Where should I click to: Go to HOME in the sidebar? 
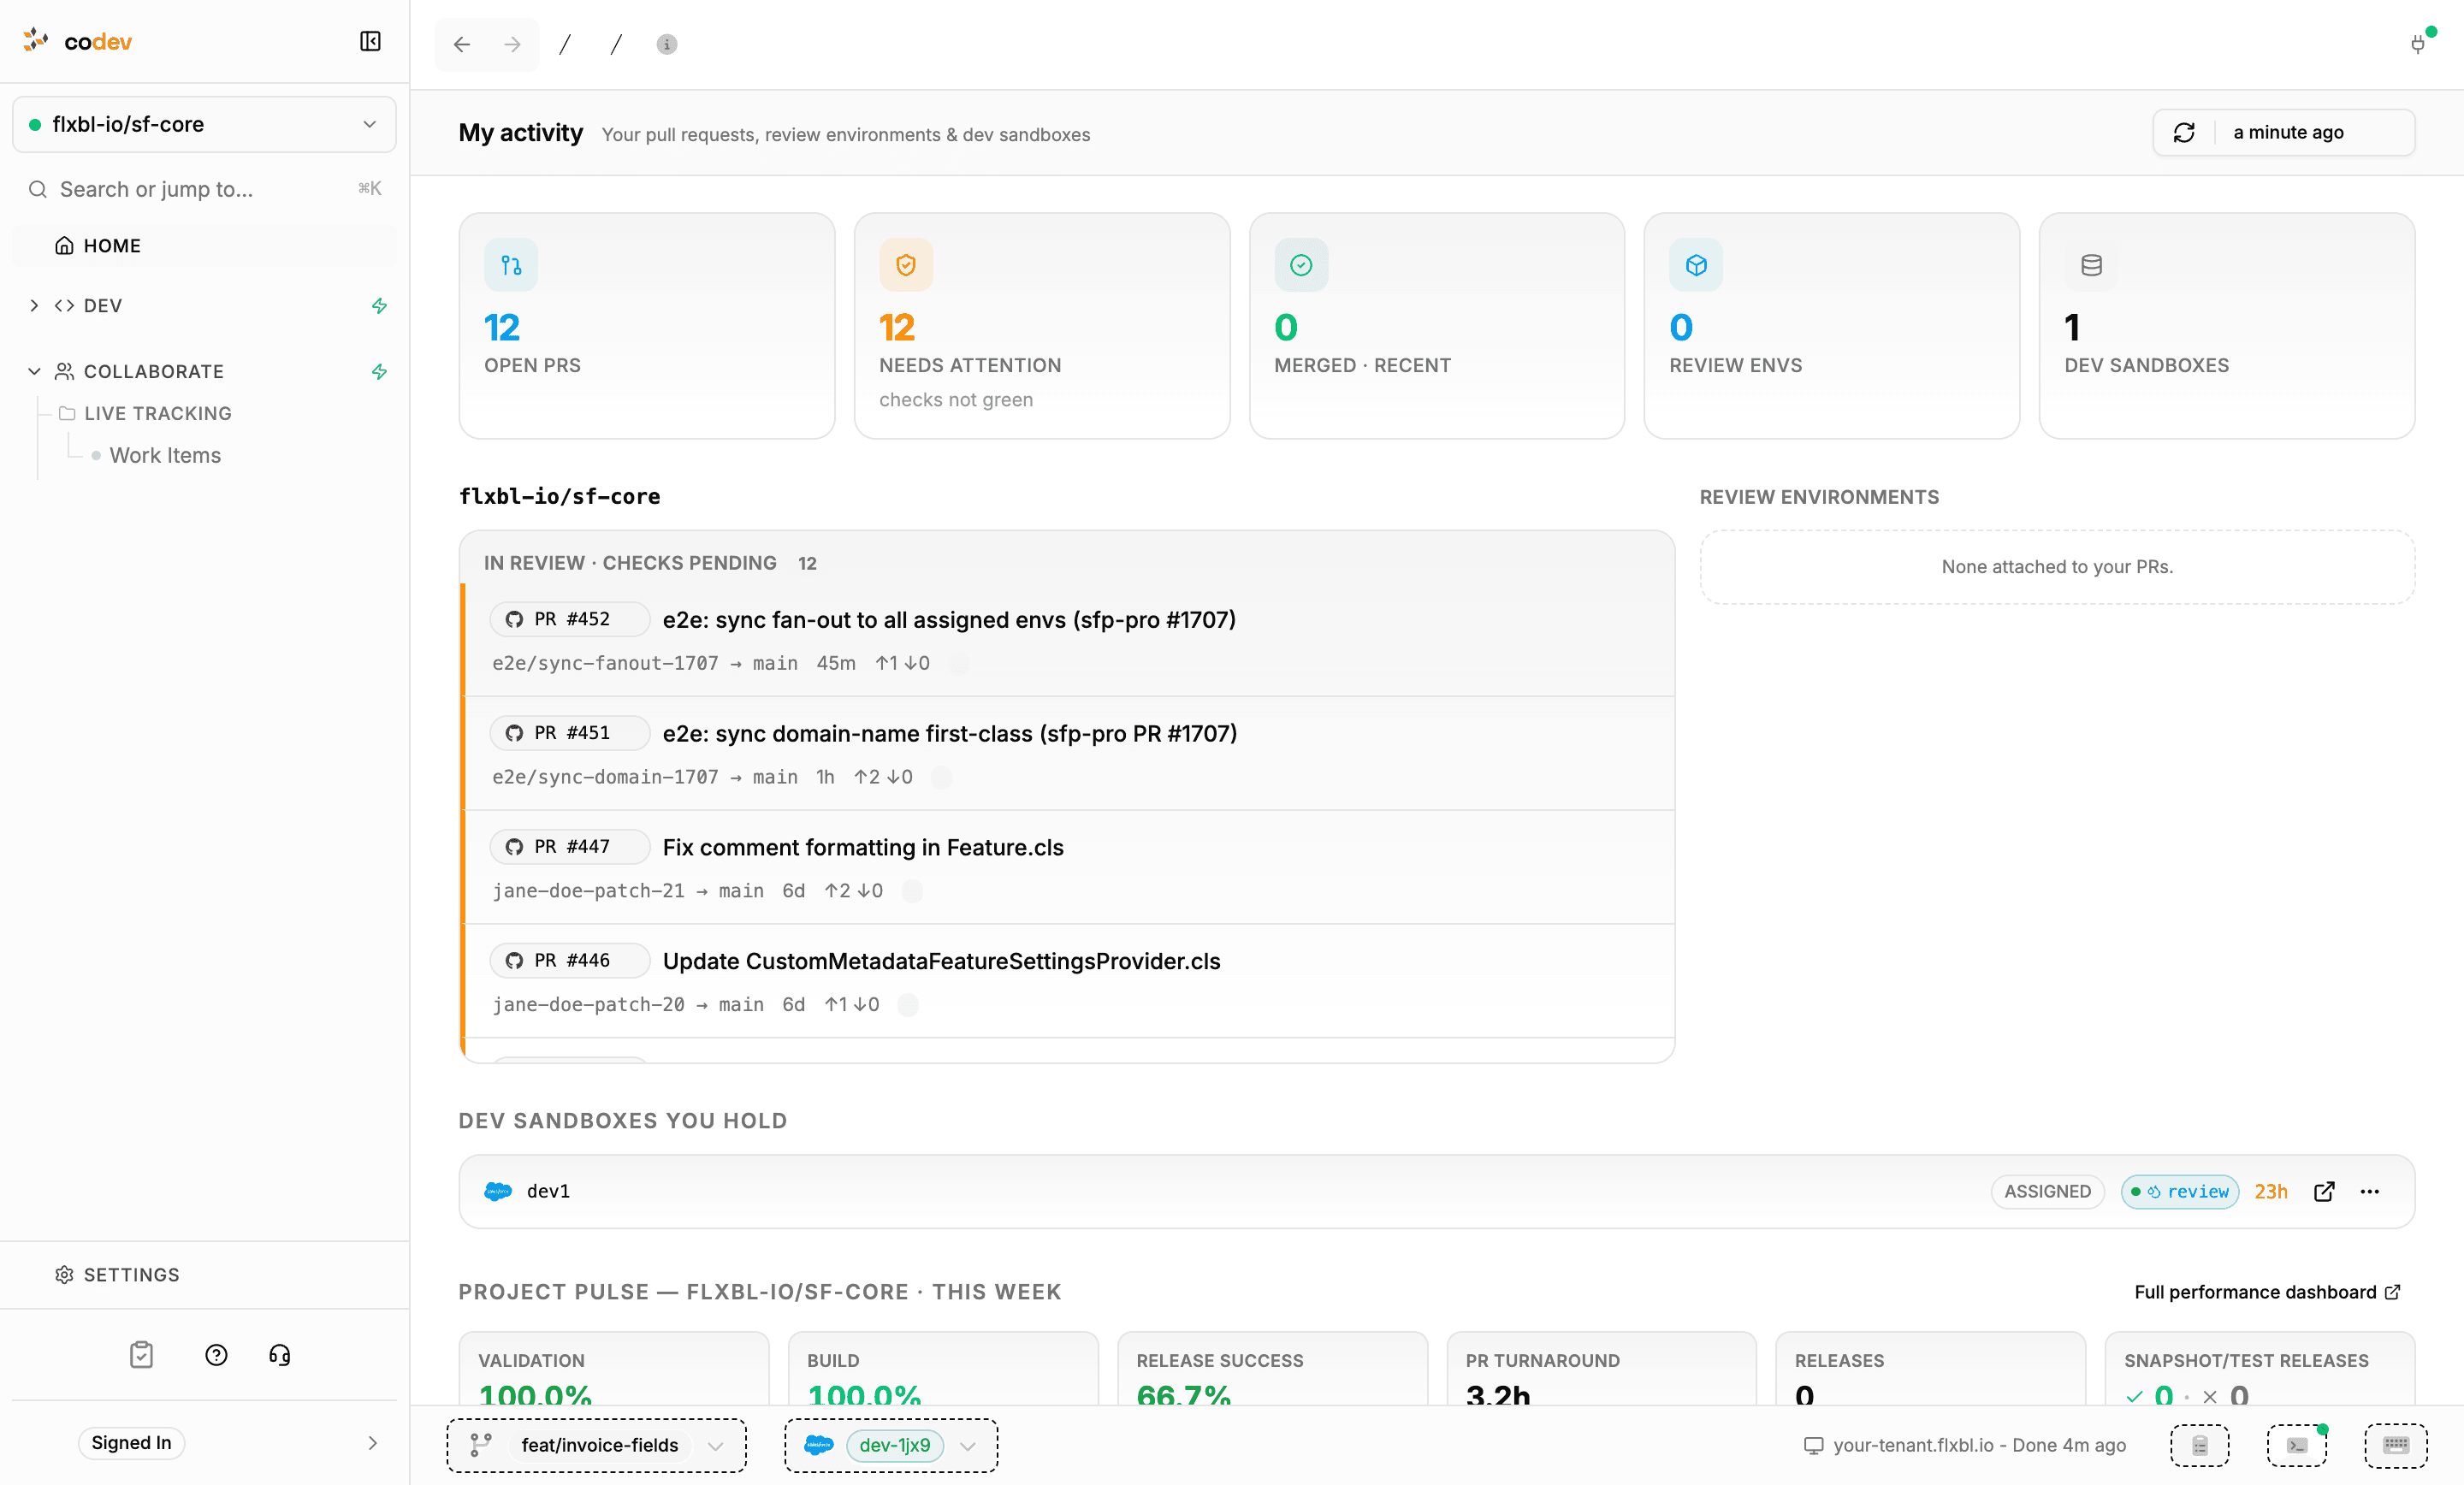[x=204, y=246]
